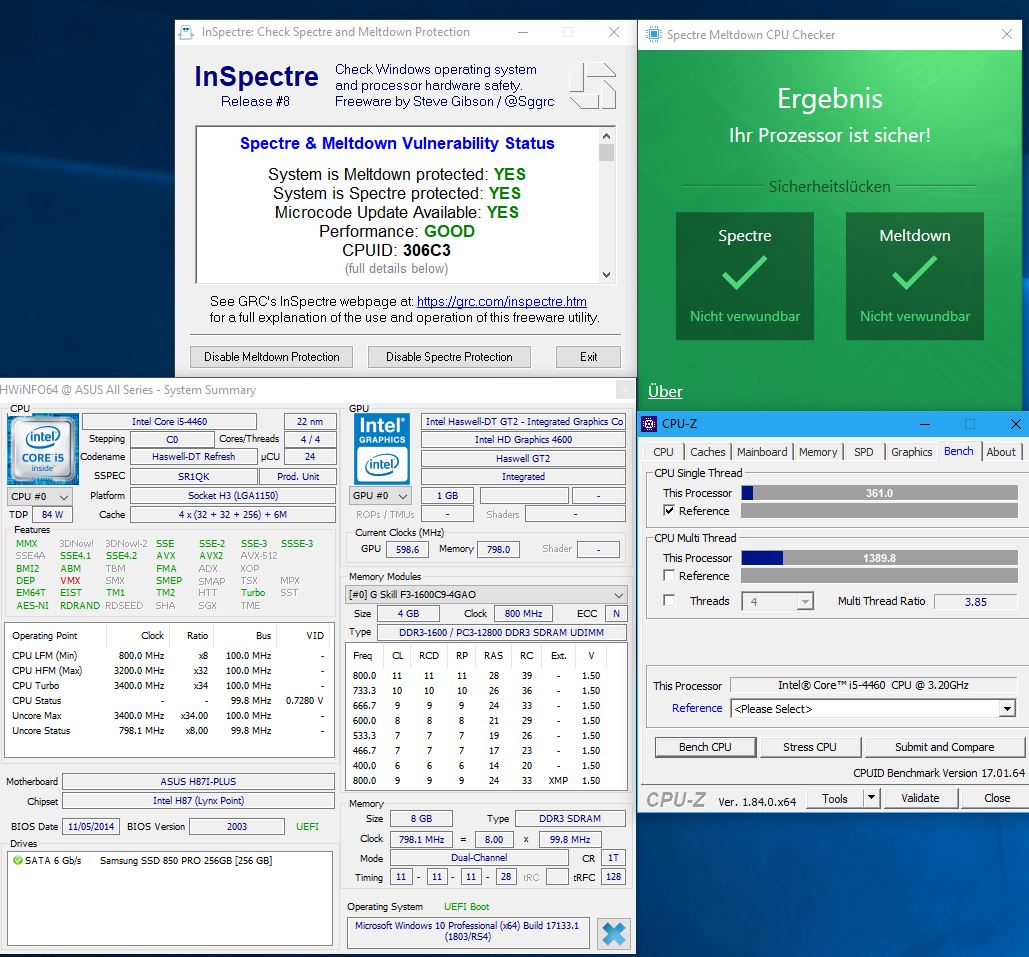This screenshot has height=957, width=1029.
Task: Click the Intel HD Graphics 4600 field
Action: [523, 440]
